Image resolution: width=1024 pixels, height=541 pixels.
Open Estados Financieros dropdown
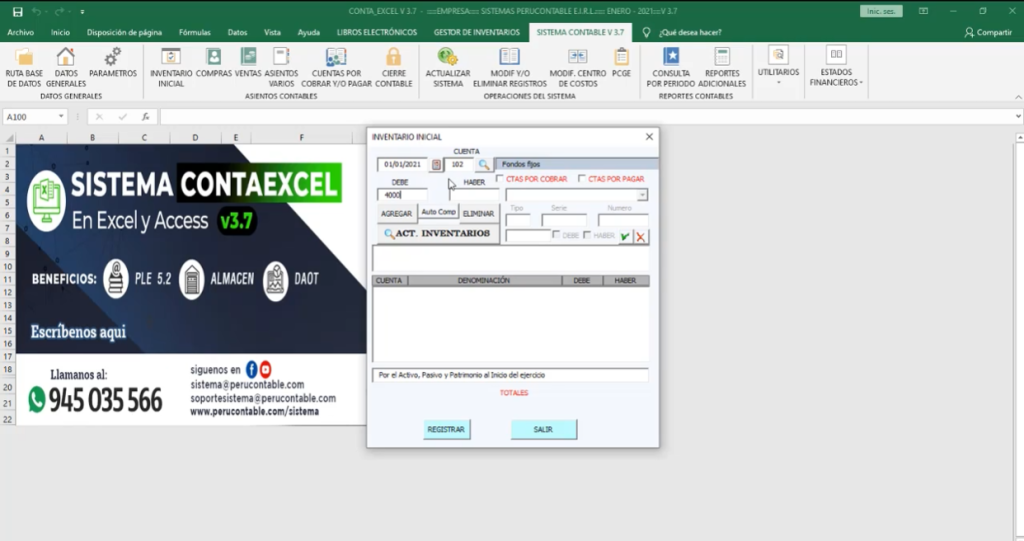click(836, 67)
